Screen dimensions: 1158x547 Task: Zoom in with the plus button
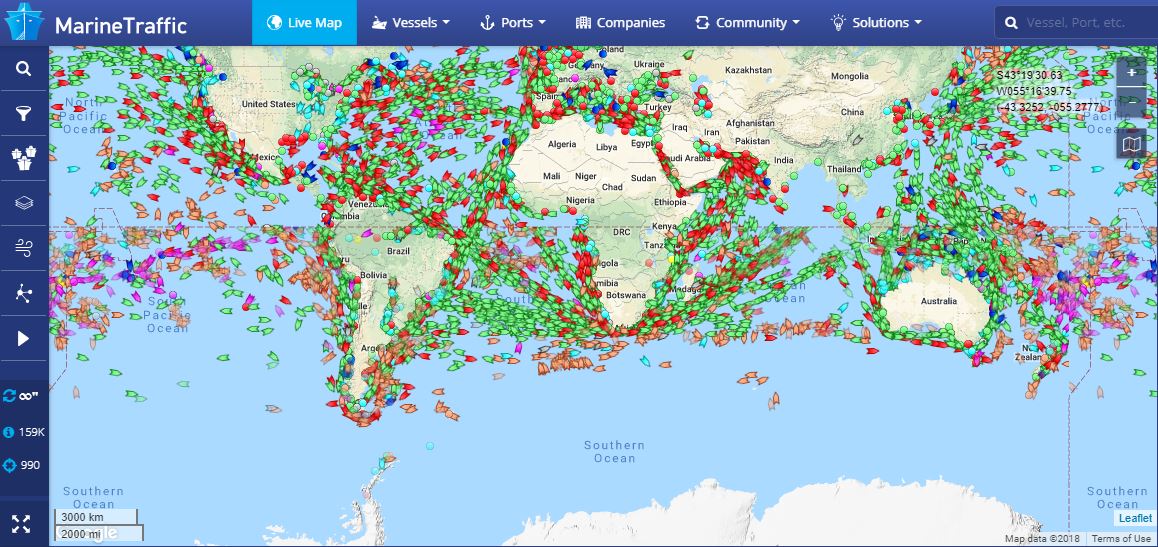tap(1131, 72)
